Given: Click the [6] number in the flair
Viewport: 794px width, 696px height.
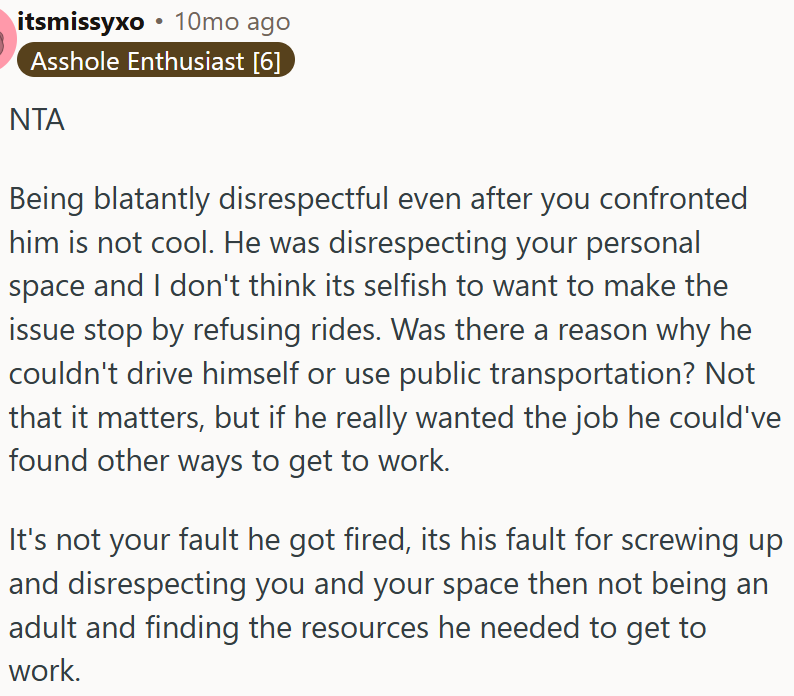Looking at the screenshot, I should pos(266,61).
